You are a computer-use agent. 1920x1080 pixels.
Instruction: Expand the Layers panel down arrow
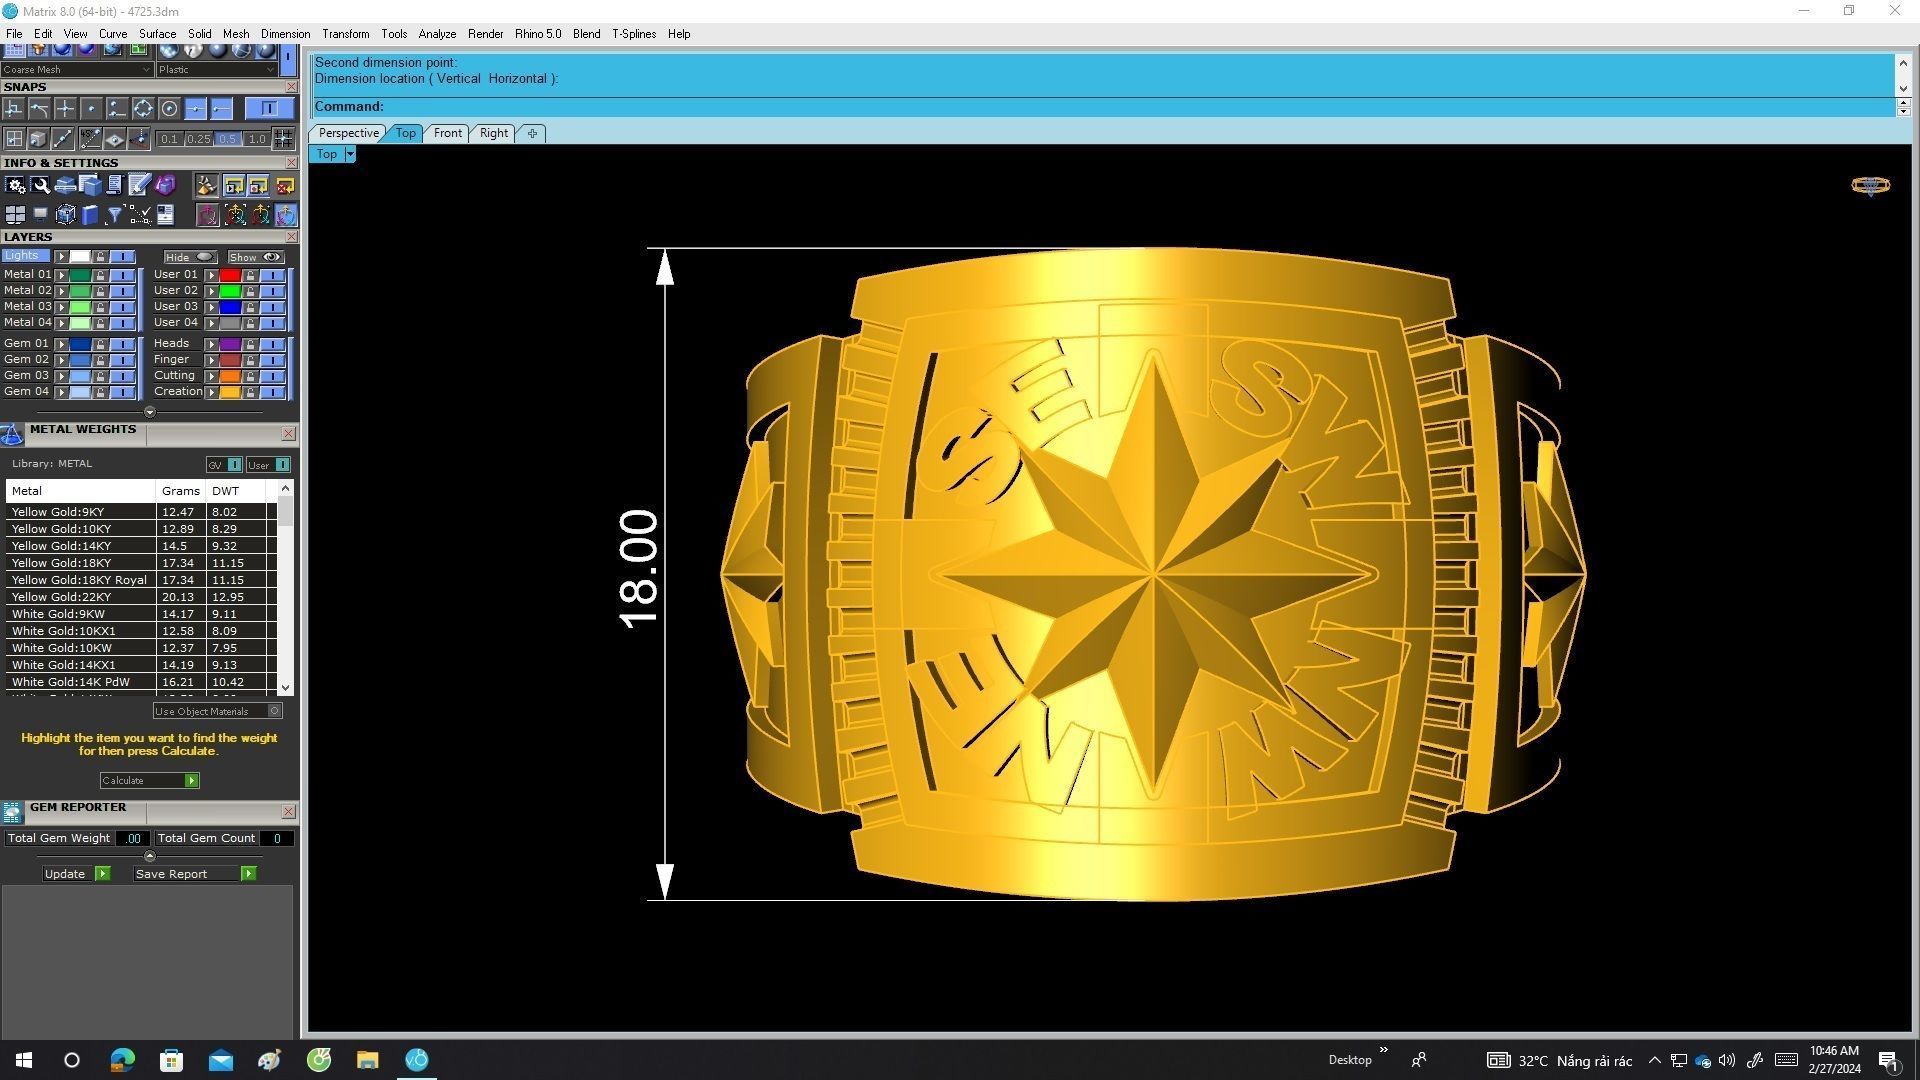[150, 412]
